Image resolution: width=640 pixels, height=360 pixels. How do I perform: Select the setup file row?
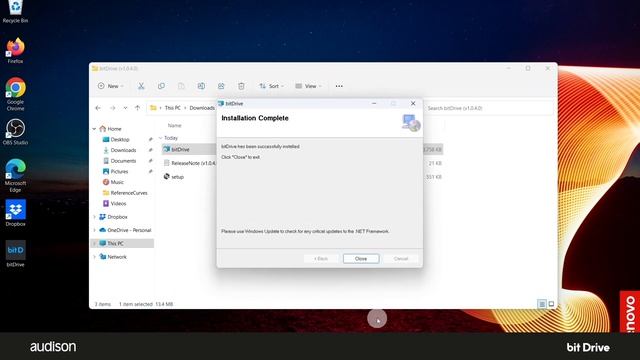[x=302, y=177]
